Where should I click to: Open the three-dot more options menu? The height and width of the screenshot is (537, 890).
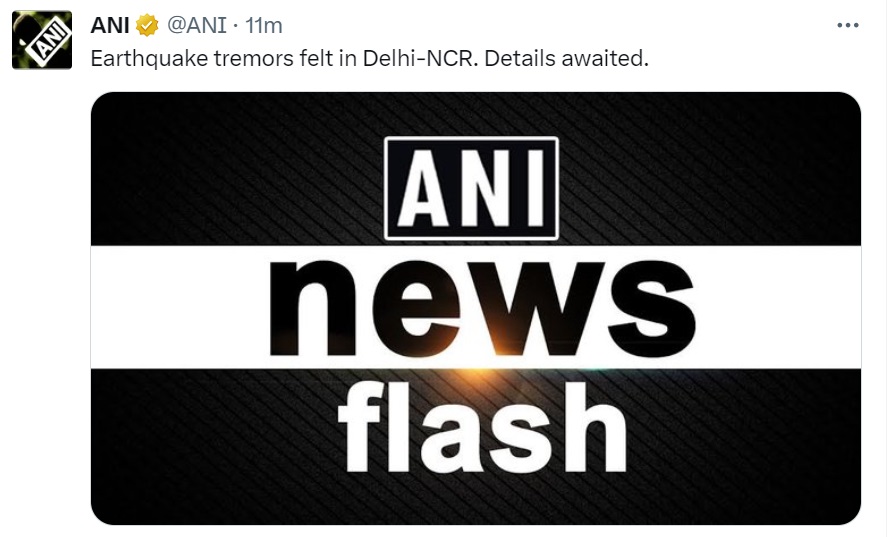click(x=846, y=26)
